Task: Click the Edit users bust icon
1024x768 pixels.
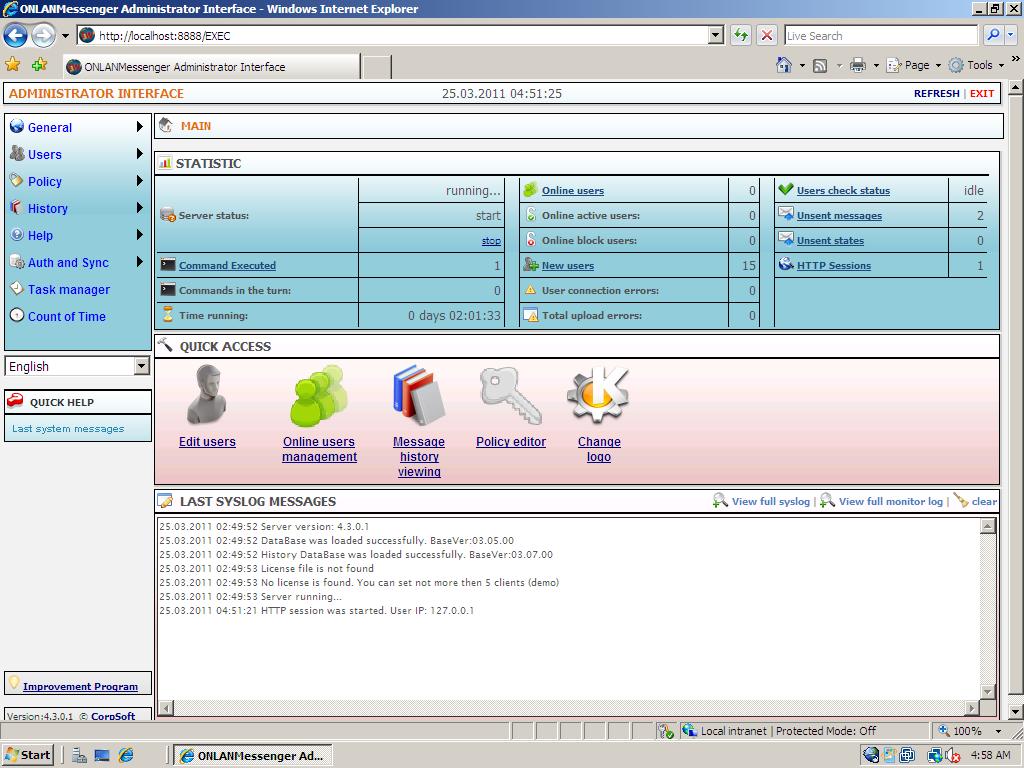Action: click(207, 396)
